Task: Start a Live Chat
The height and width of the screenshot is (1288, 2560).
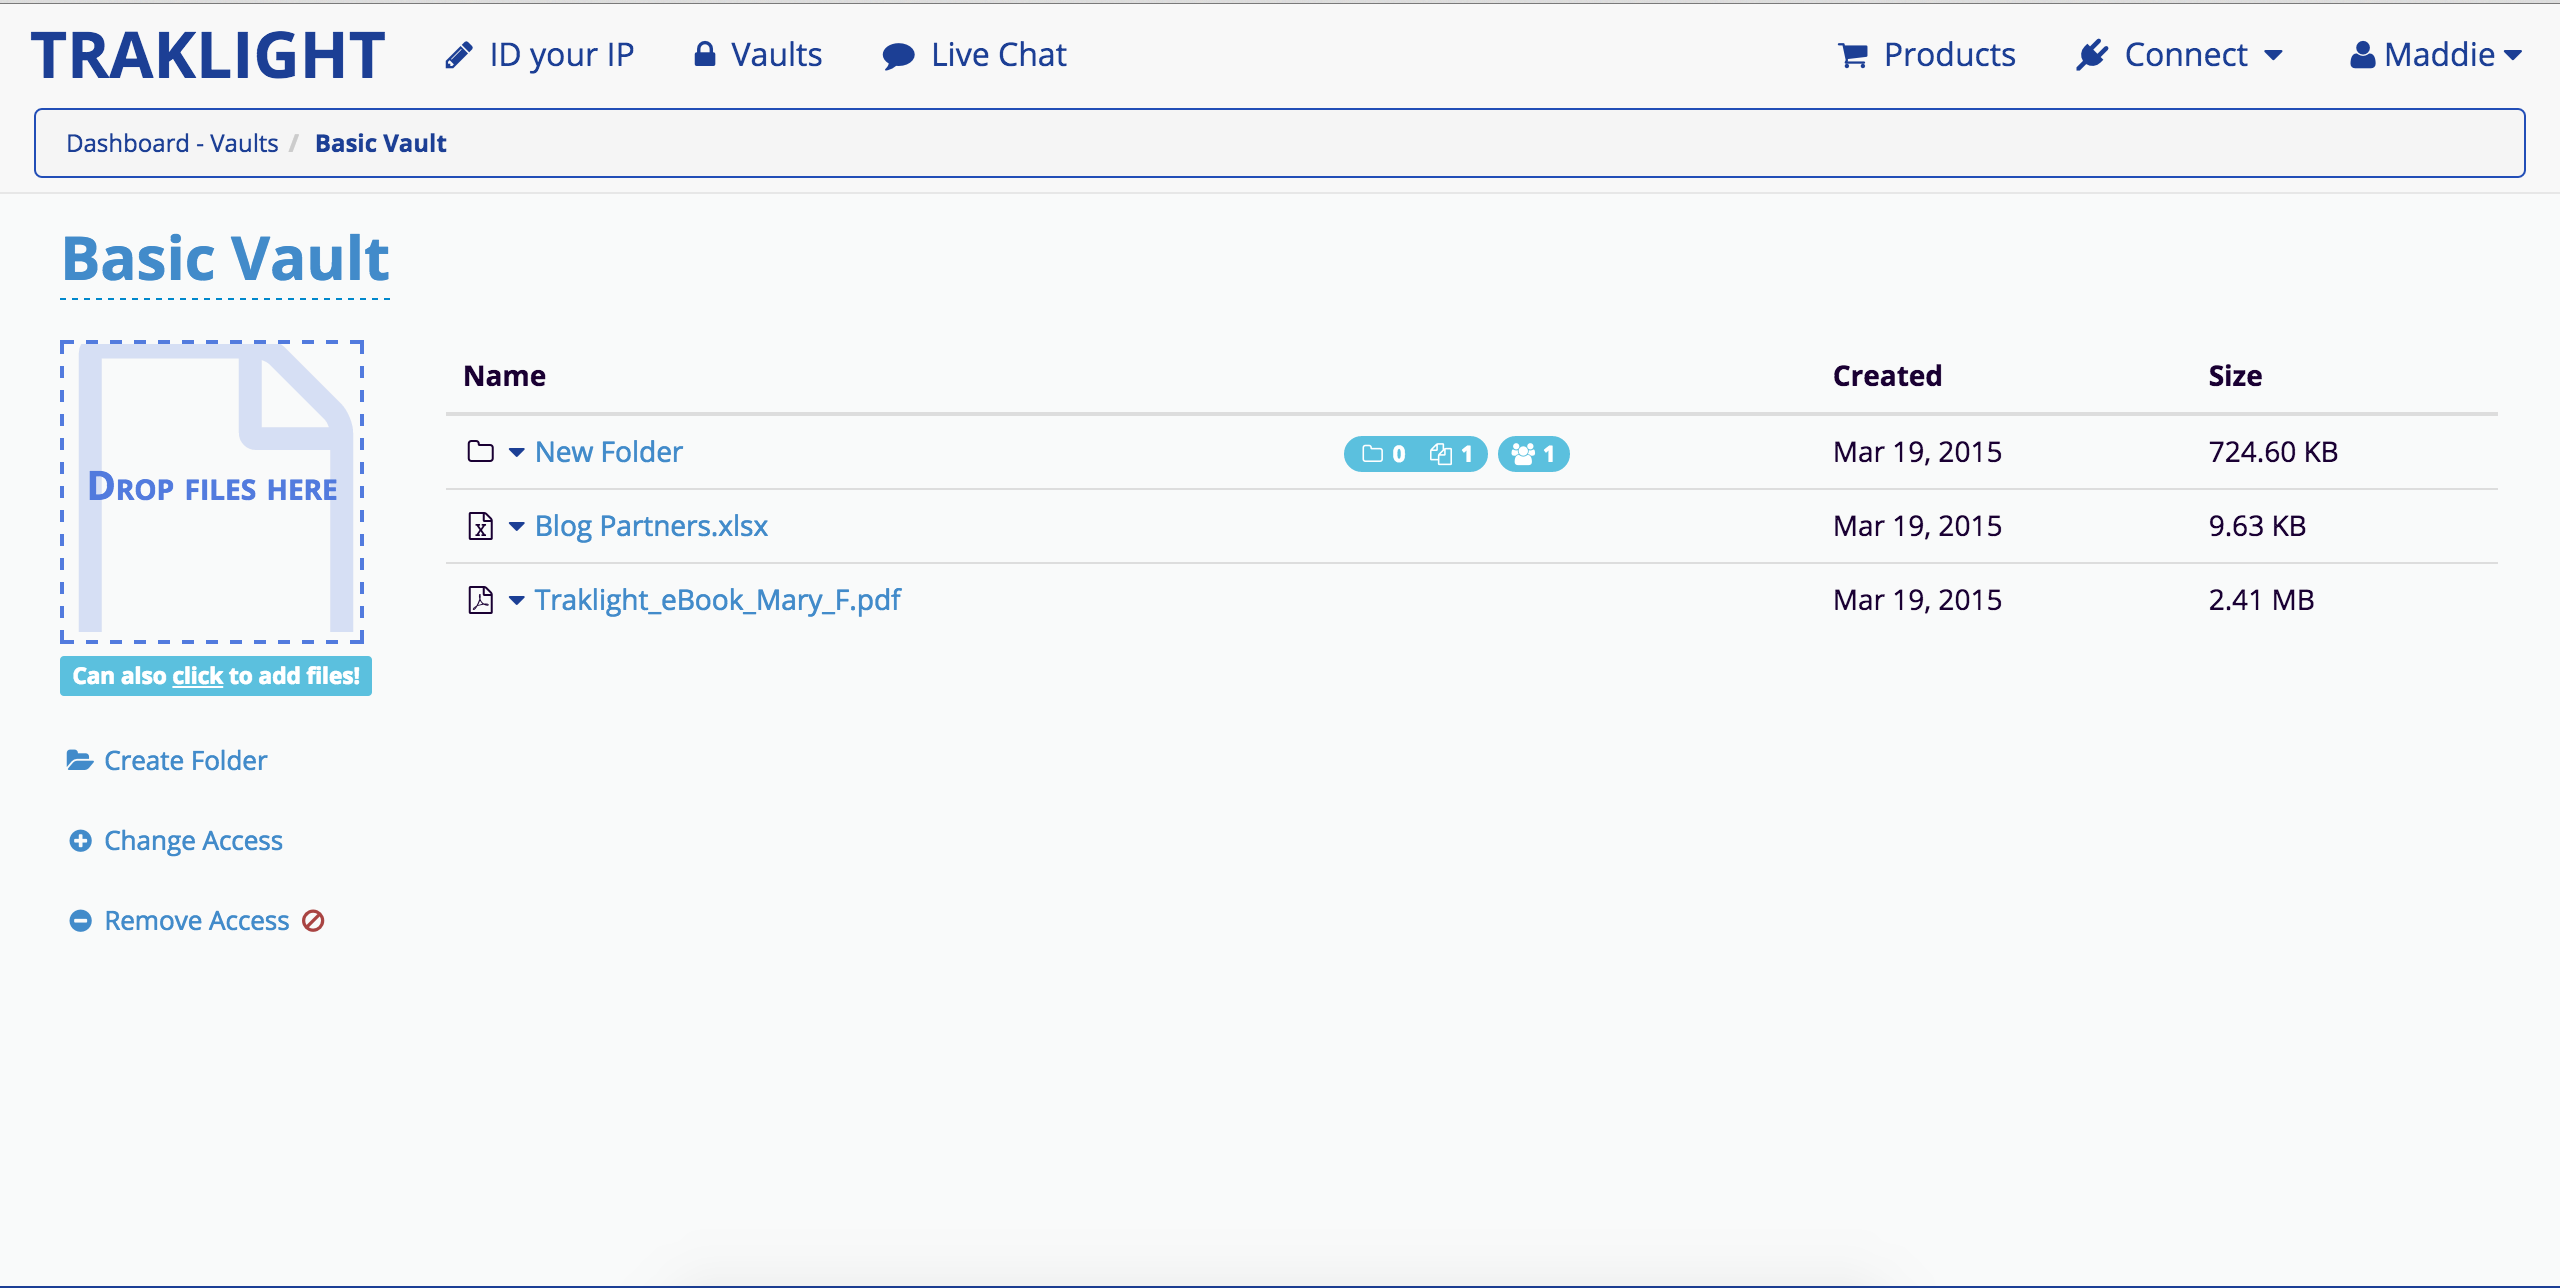Action: tap(975, 55)
